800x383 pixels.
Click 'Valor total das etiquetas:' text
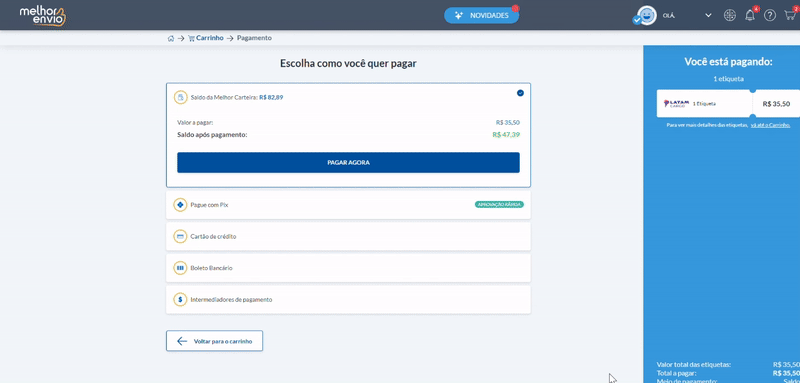(694, 365)
